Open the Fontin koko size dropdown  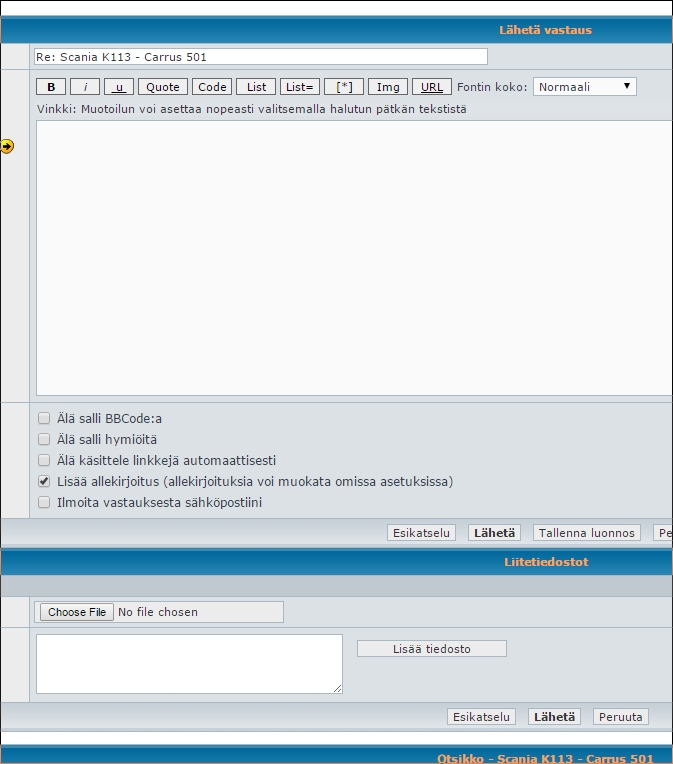pos(585,87)
